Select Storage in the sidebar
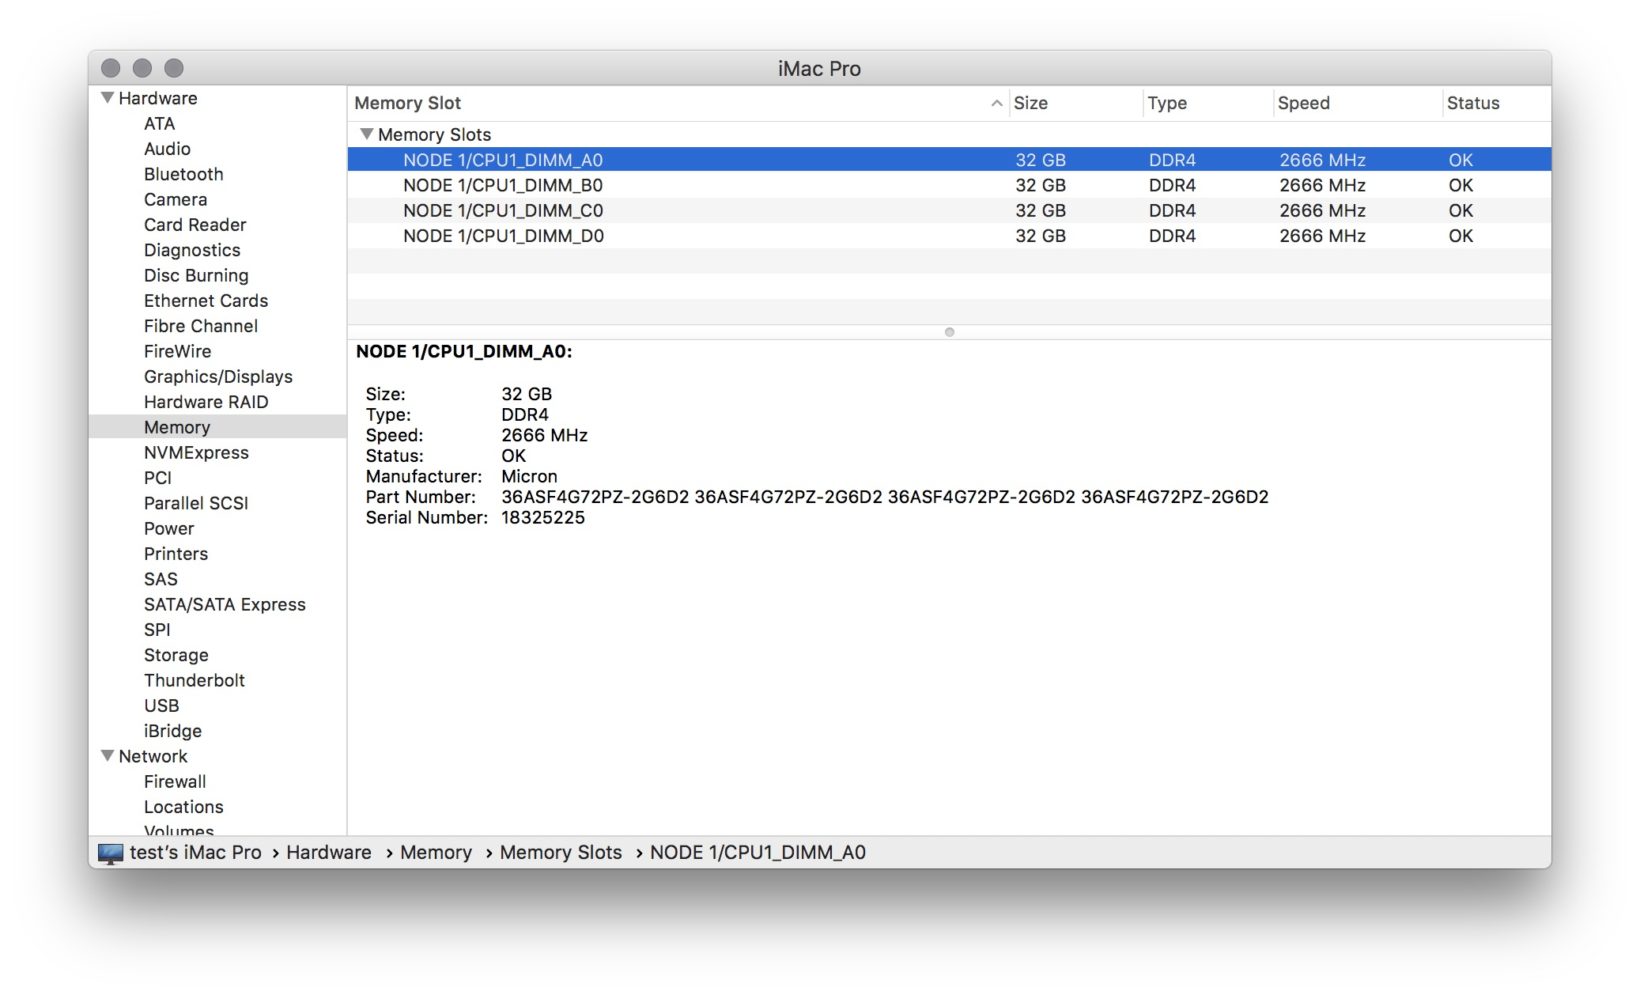 pyautogui.click(x=176, y=655)
